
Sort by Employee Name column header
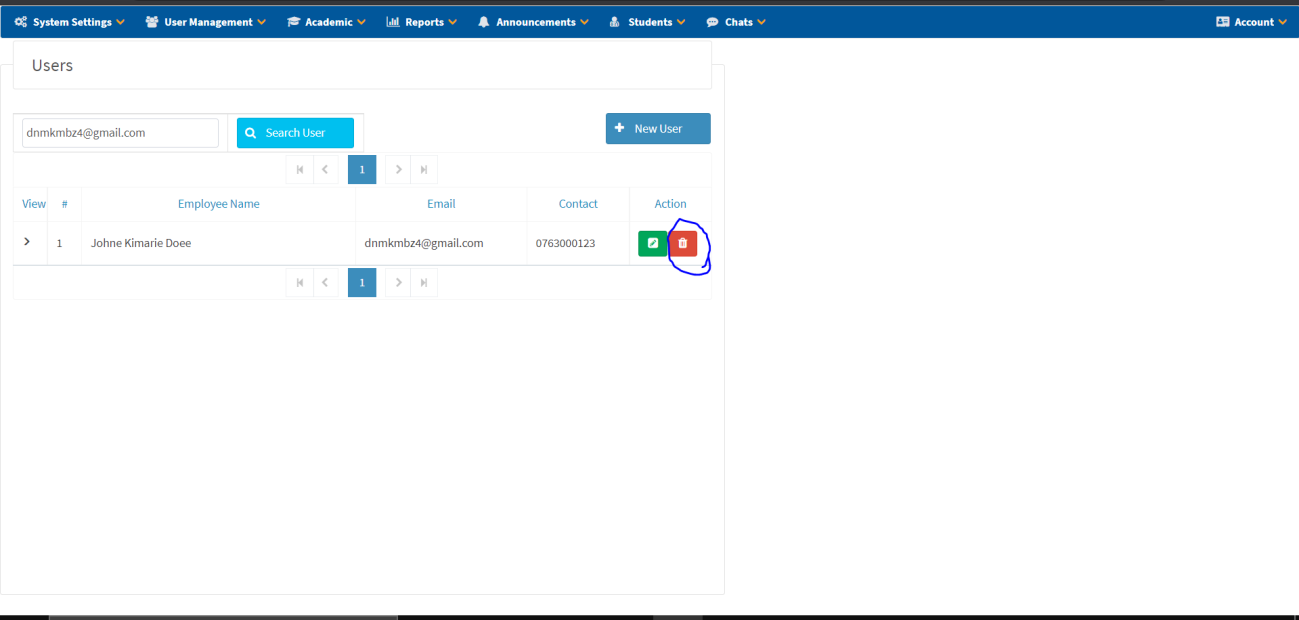(218, 204)
